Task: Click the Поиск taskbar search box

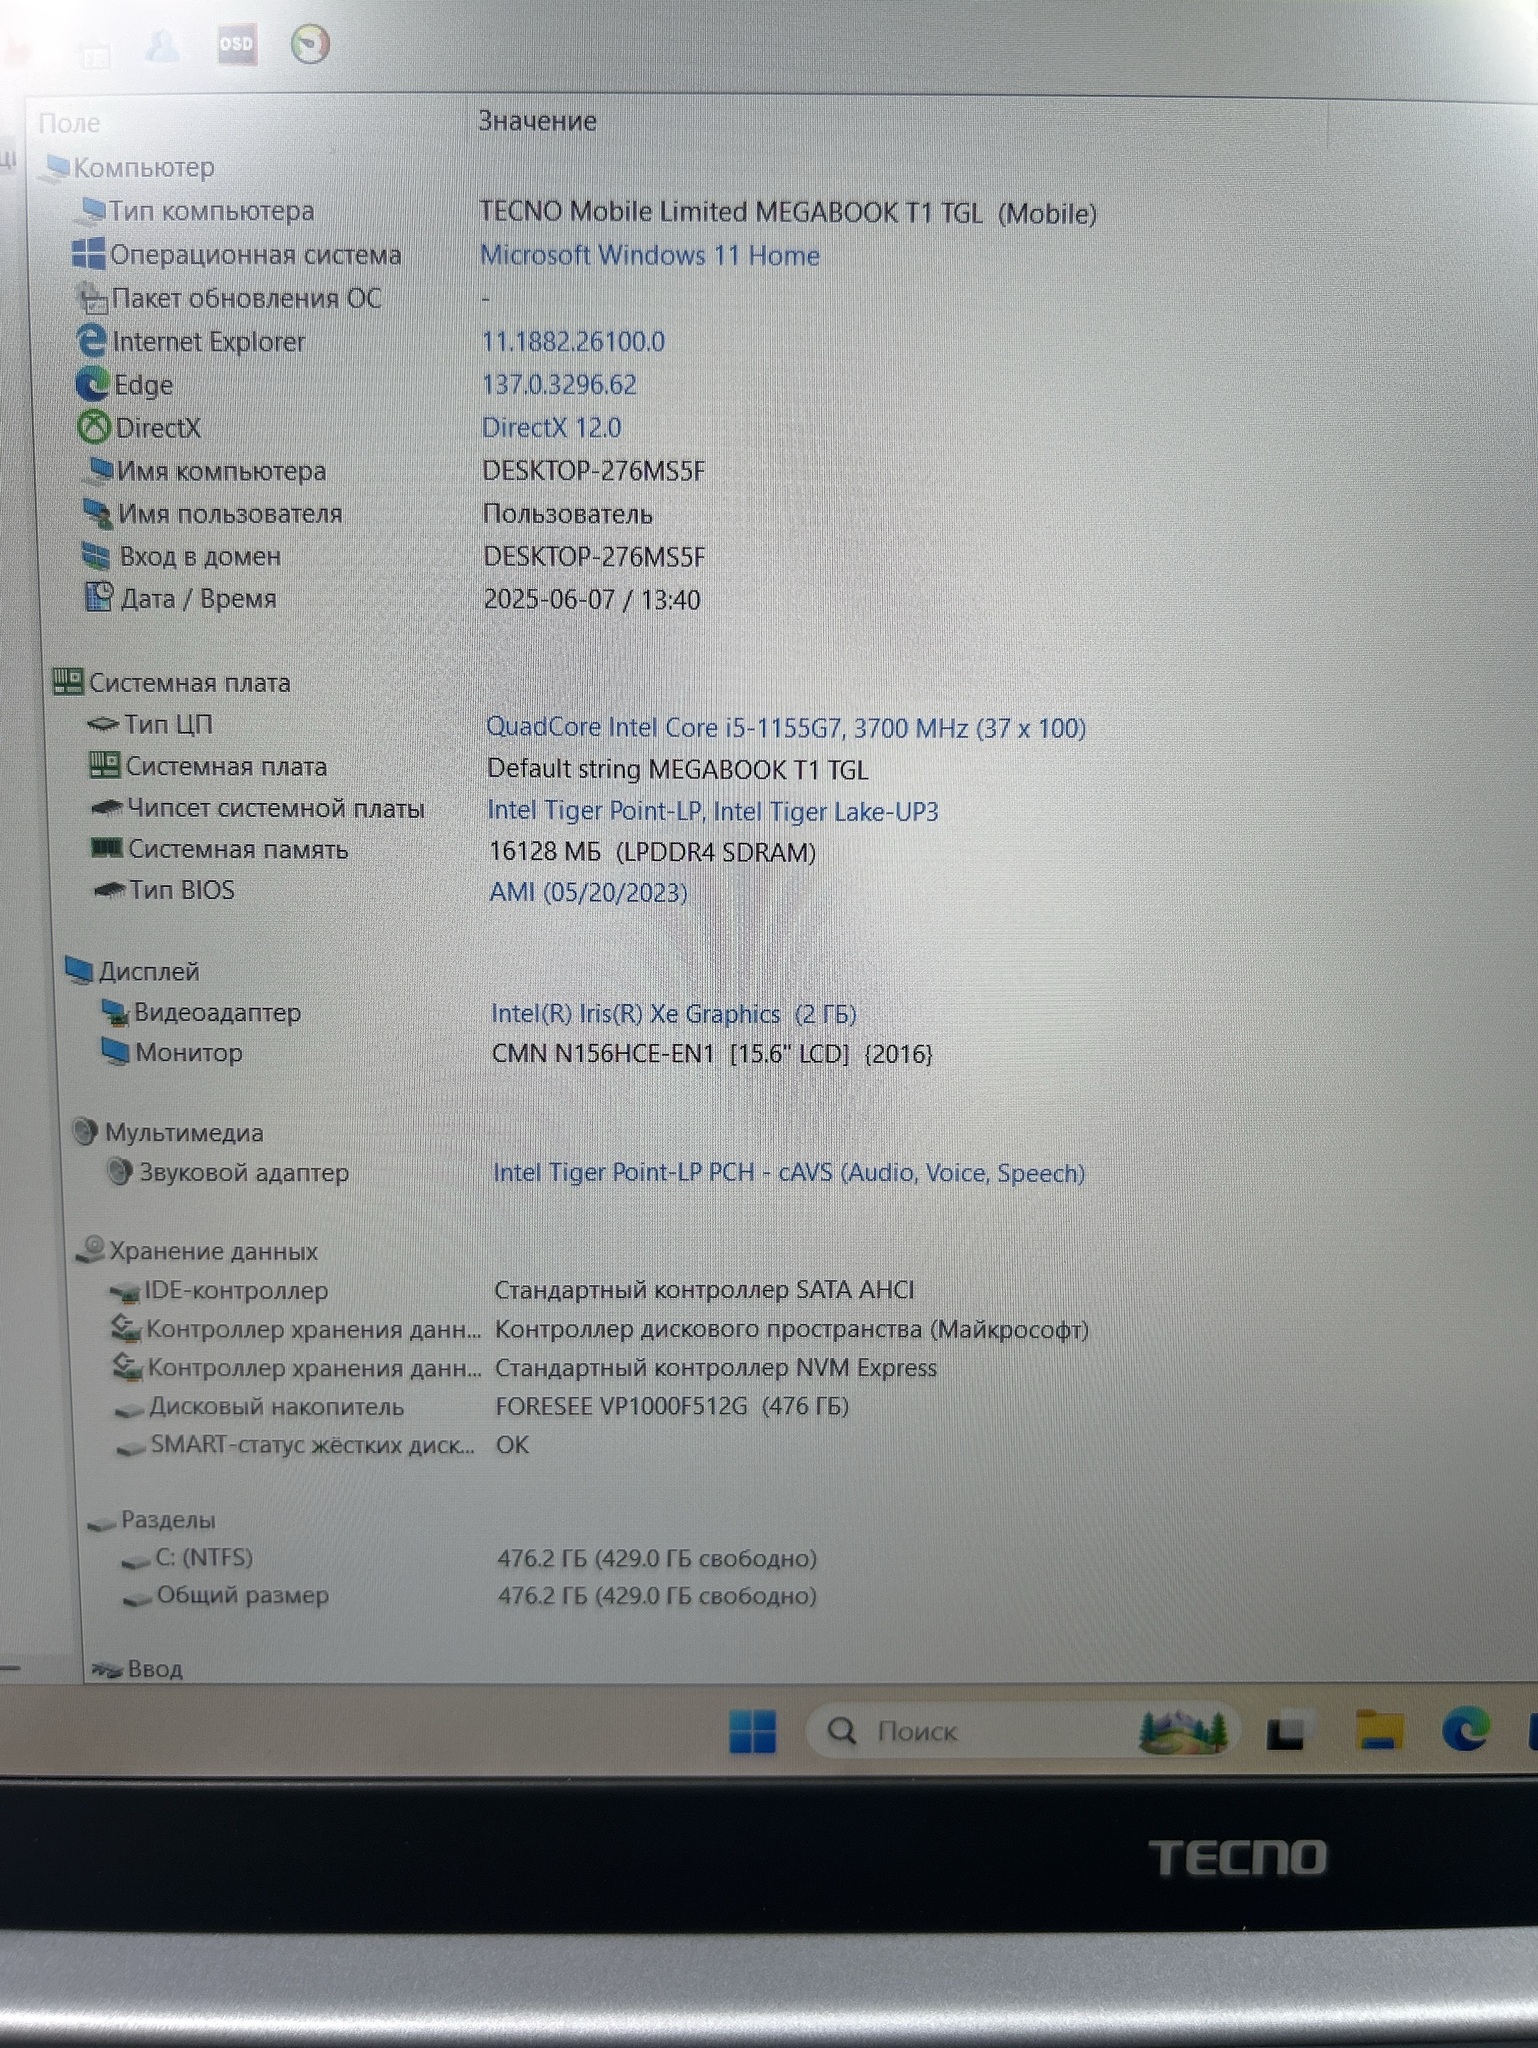Action: tap(1022, 1730)
